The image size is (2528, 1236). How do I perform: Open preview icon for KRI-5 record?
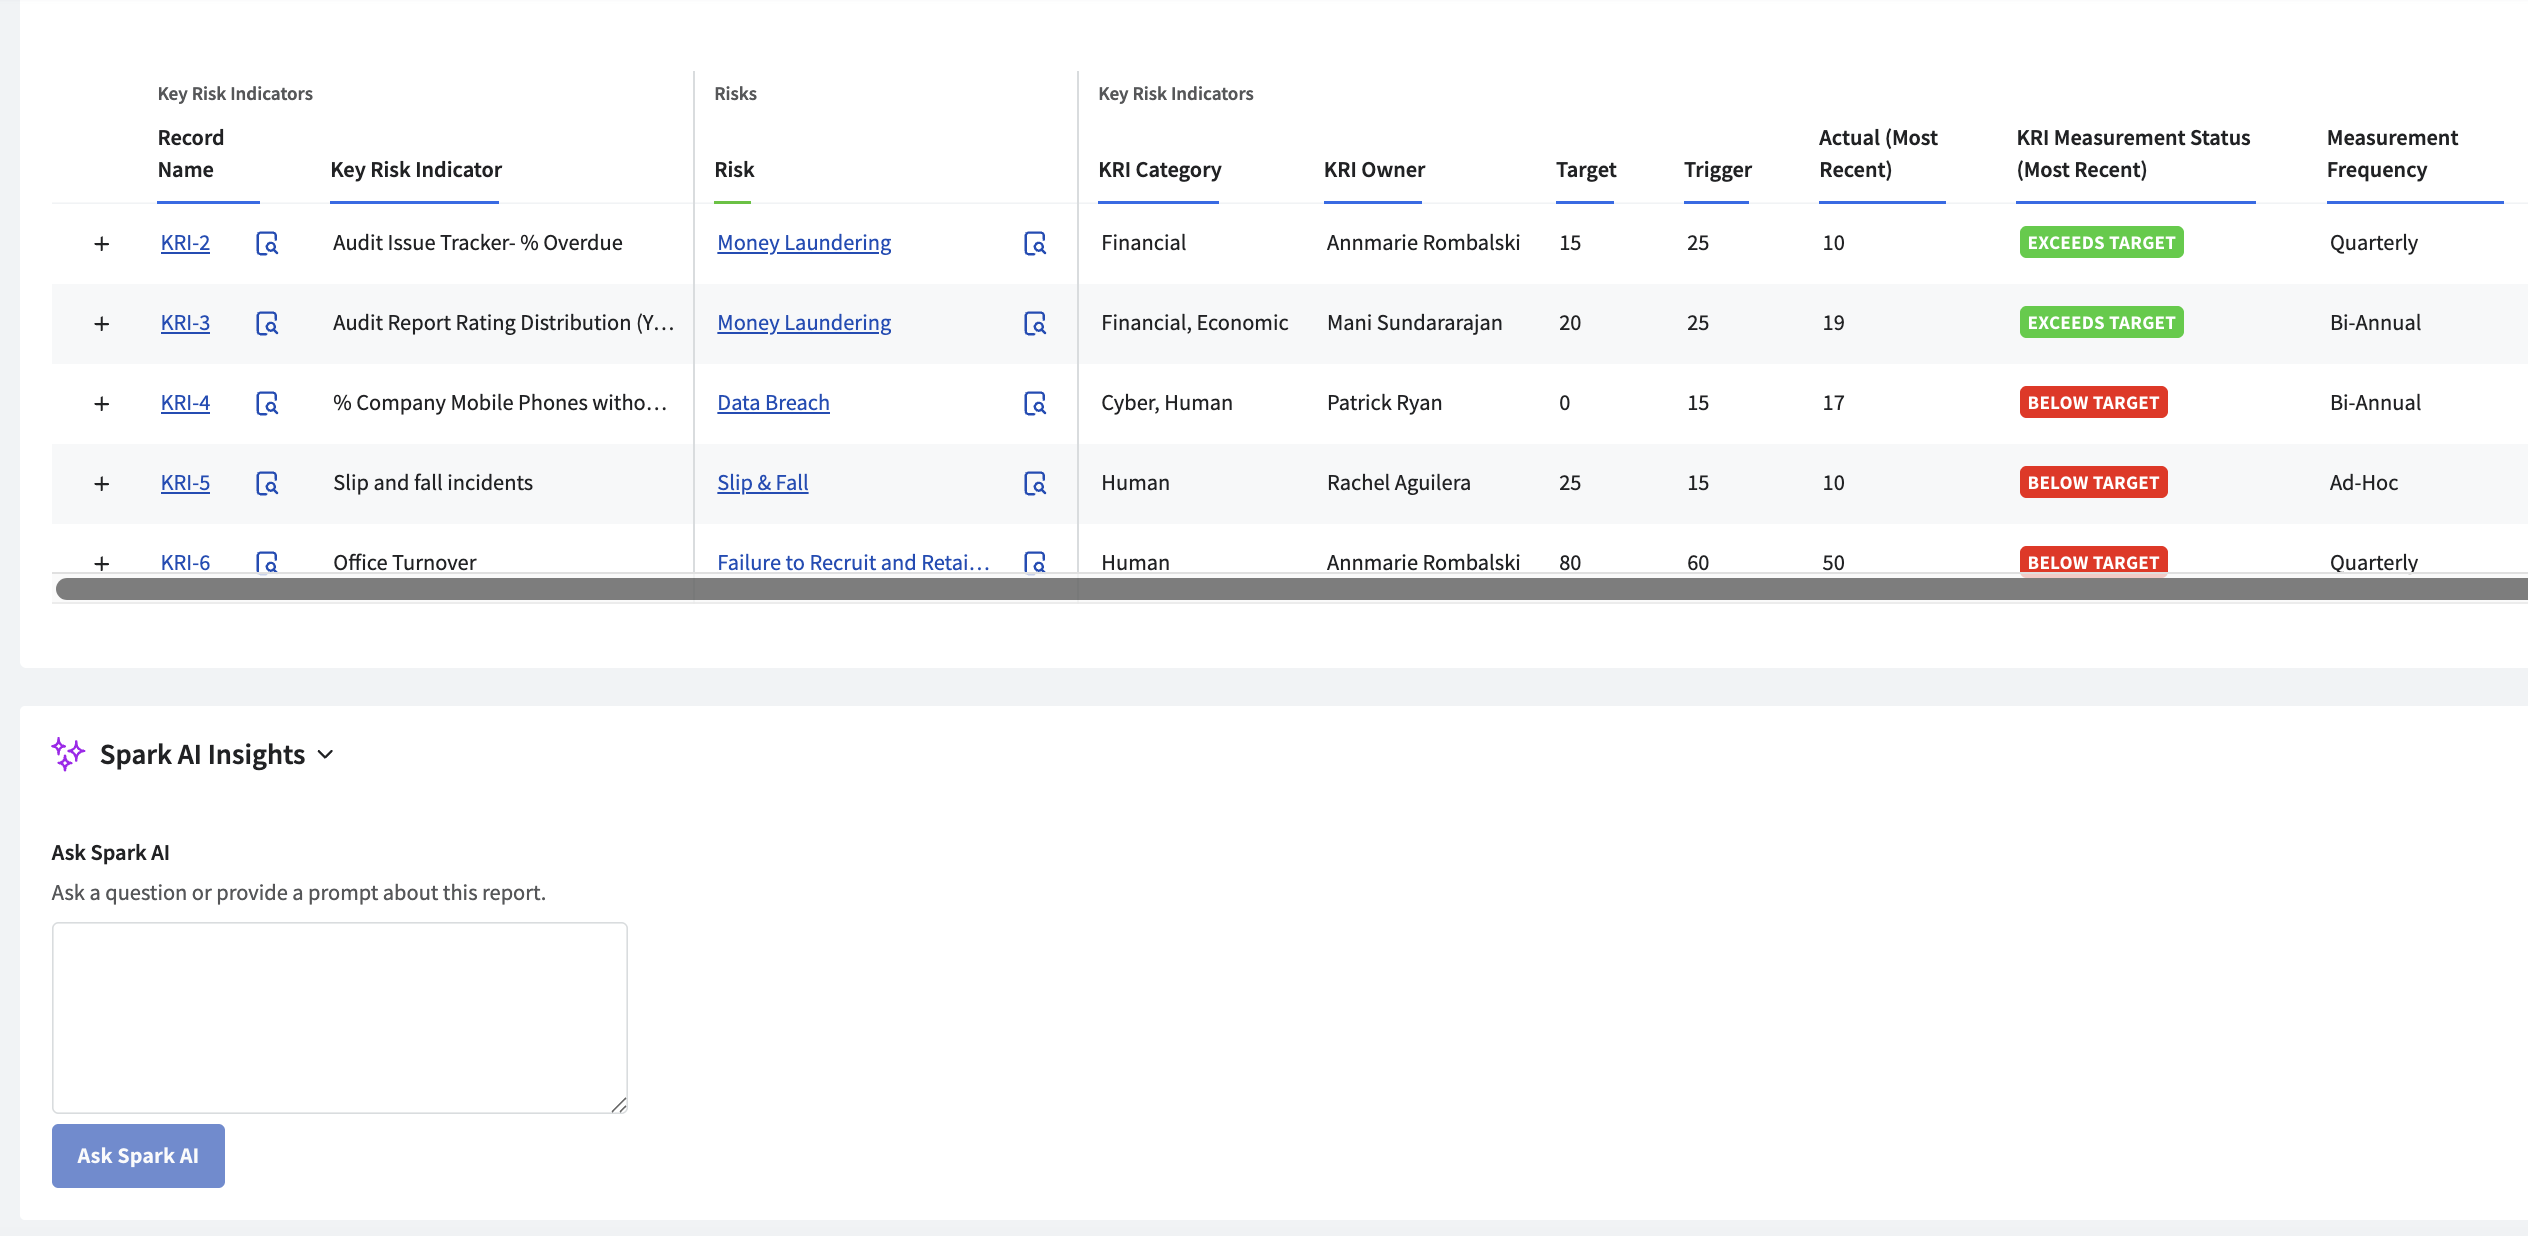pyautogui.click(x=267, y=483)
